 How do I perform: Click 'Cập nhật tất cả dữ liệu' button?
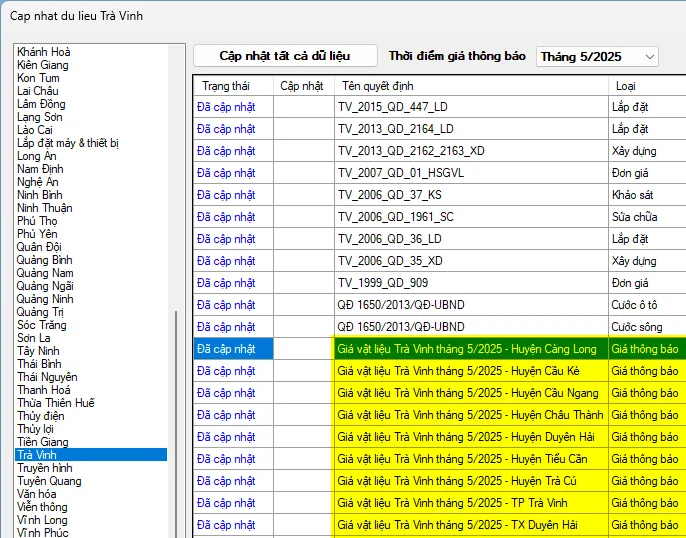pyautogui.click(x=285, y=56)
